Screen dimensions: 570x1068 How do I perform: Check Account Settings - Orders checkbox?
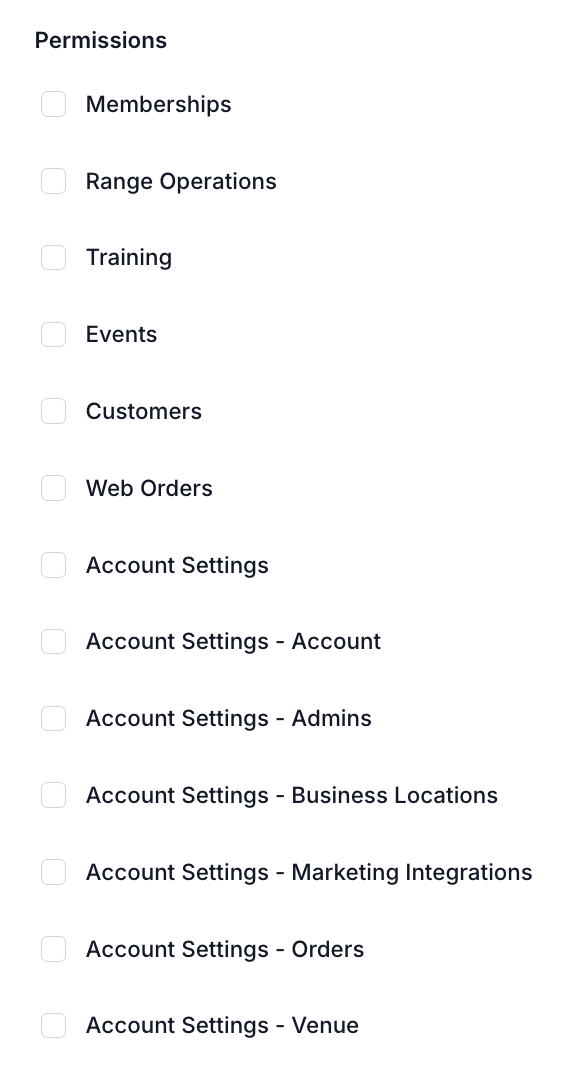(x=53, y=949)
